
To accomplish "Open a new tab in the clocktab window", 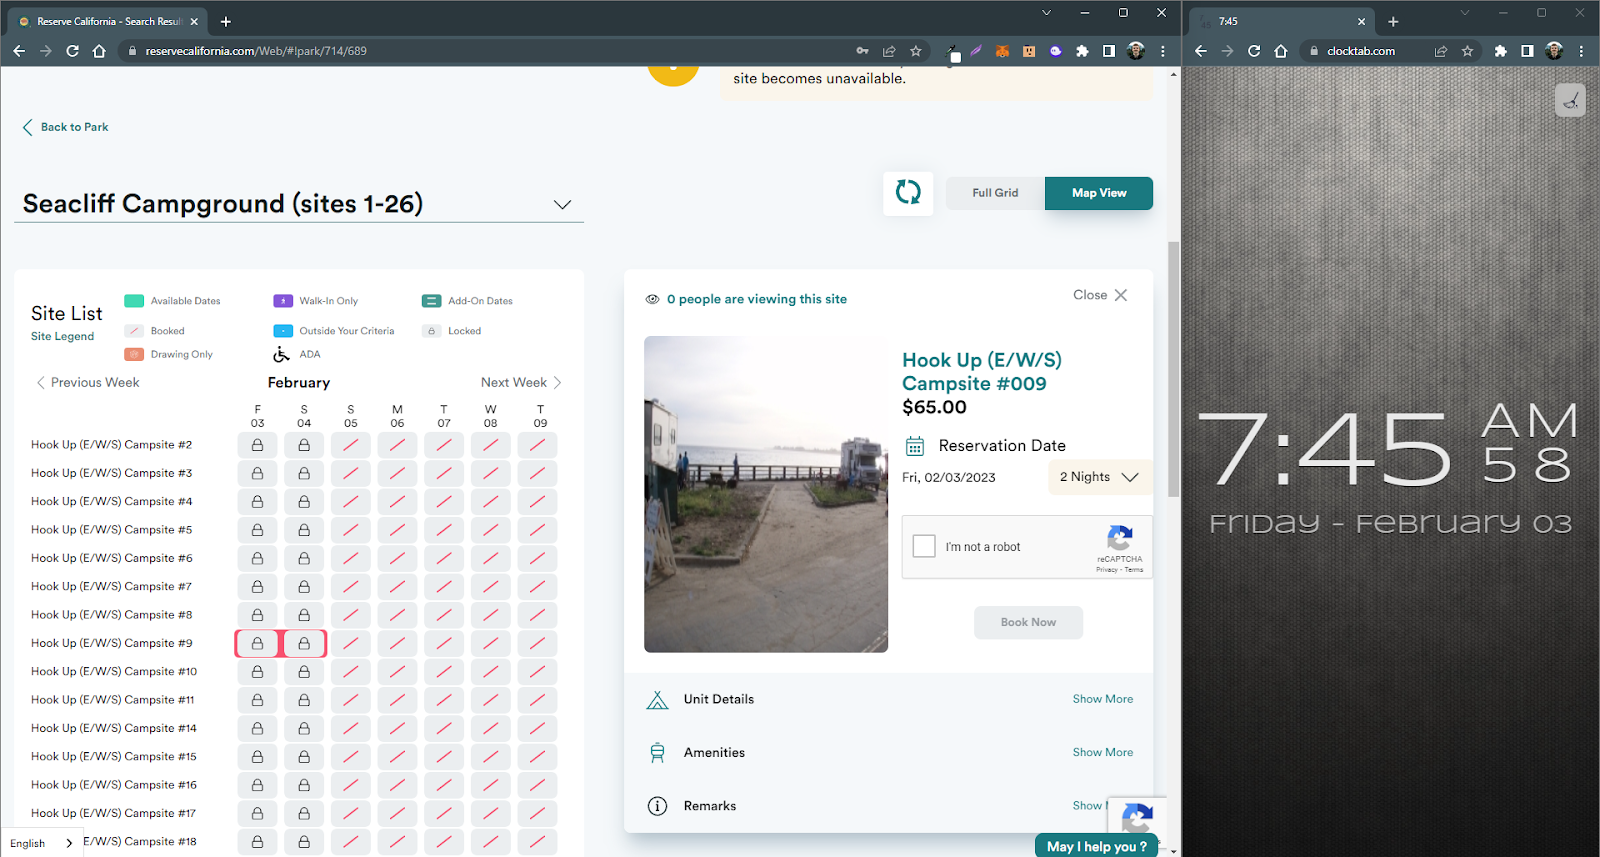I will (1393, 21).
